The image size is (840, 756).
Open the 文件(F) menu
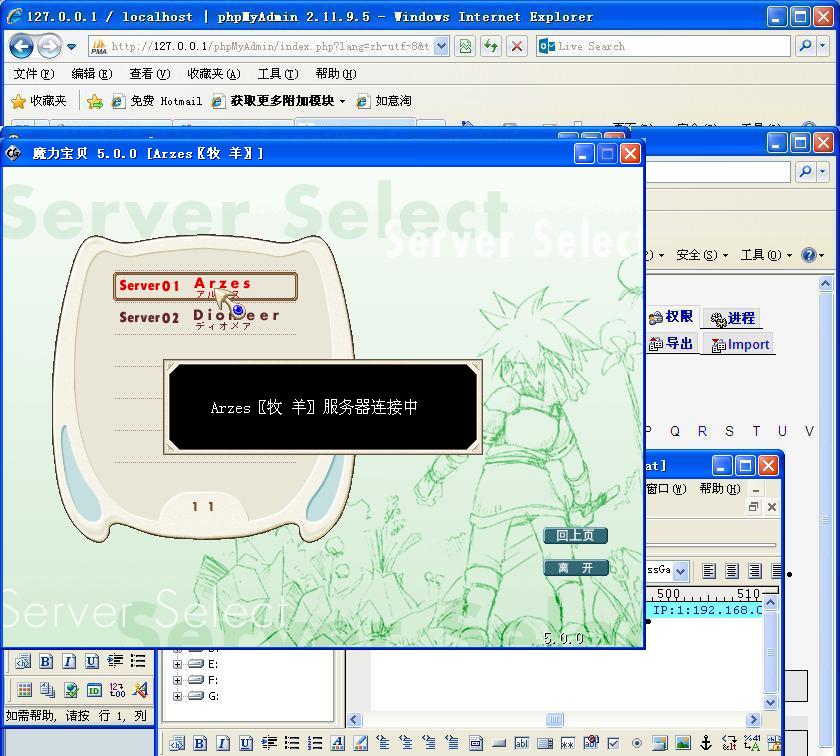34,74
